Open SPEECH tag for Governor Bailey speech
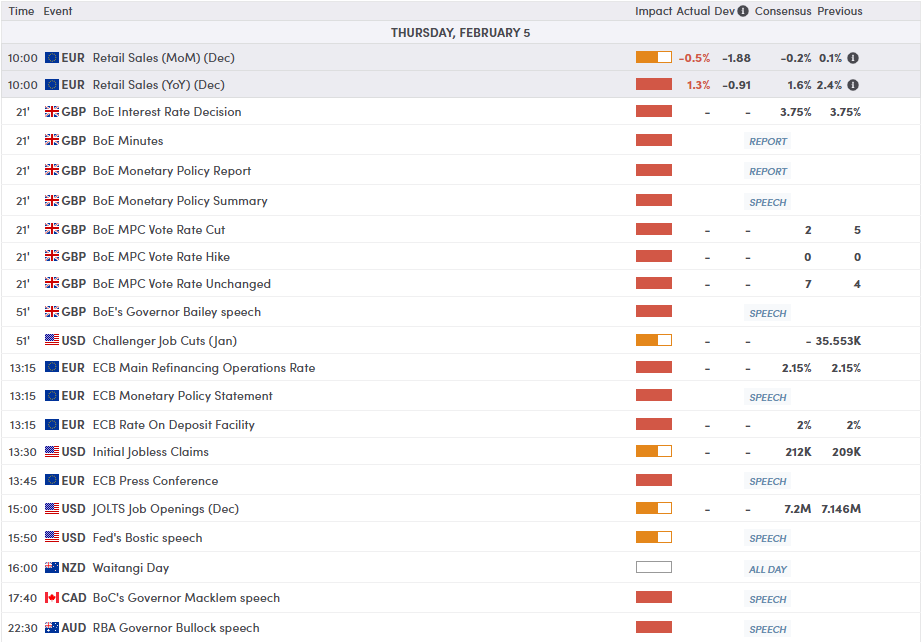923x642 pixels. point(768,314)
